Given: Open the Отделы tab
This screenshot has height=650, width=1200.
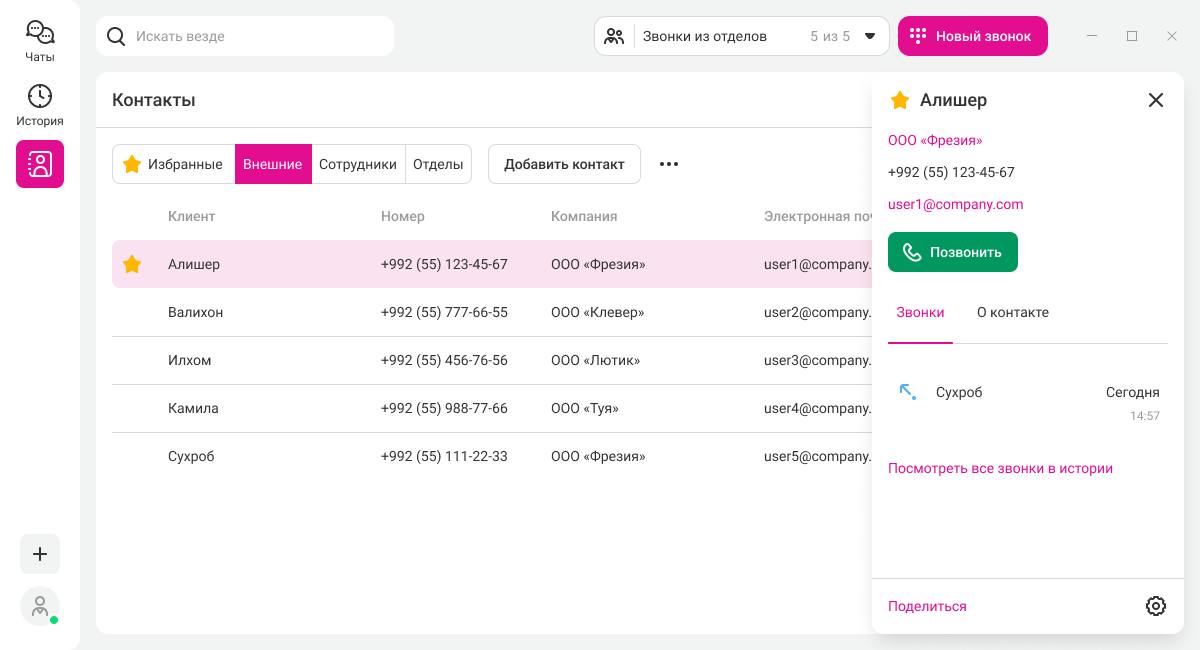Looking at the screenshot, I should 438,164.
